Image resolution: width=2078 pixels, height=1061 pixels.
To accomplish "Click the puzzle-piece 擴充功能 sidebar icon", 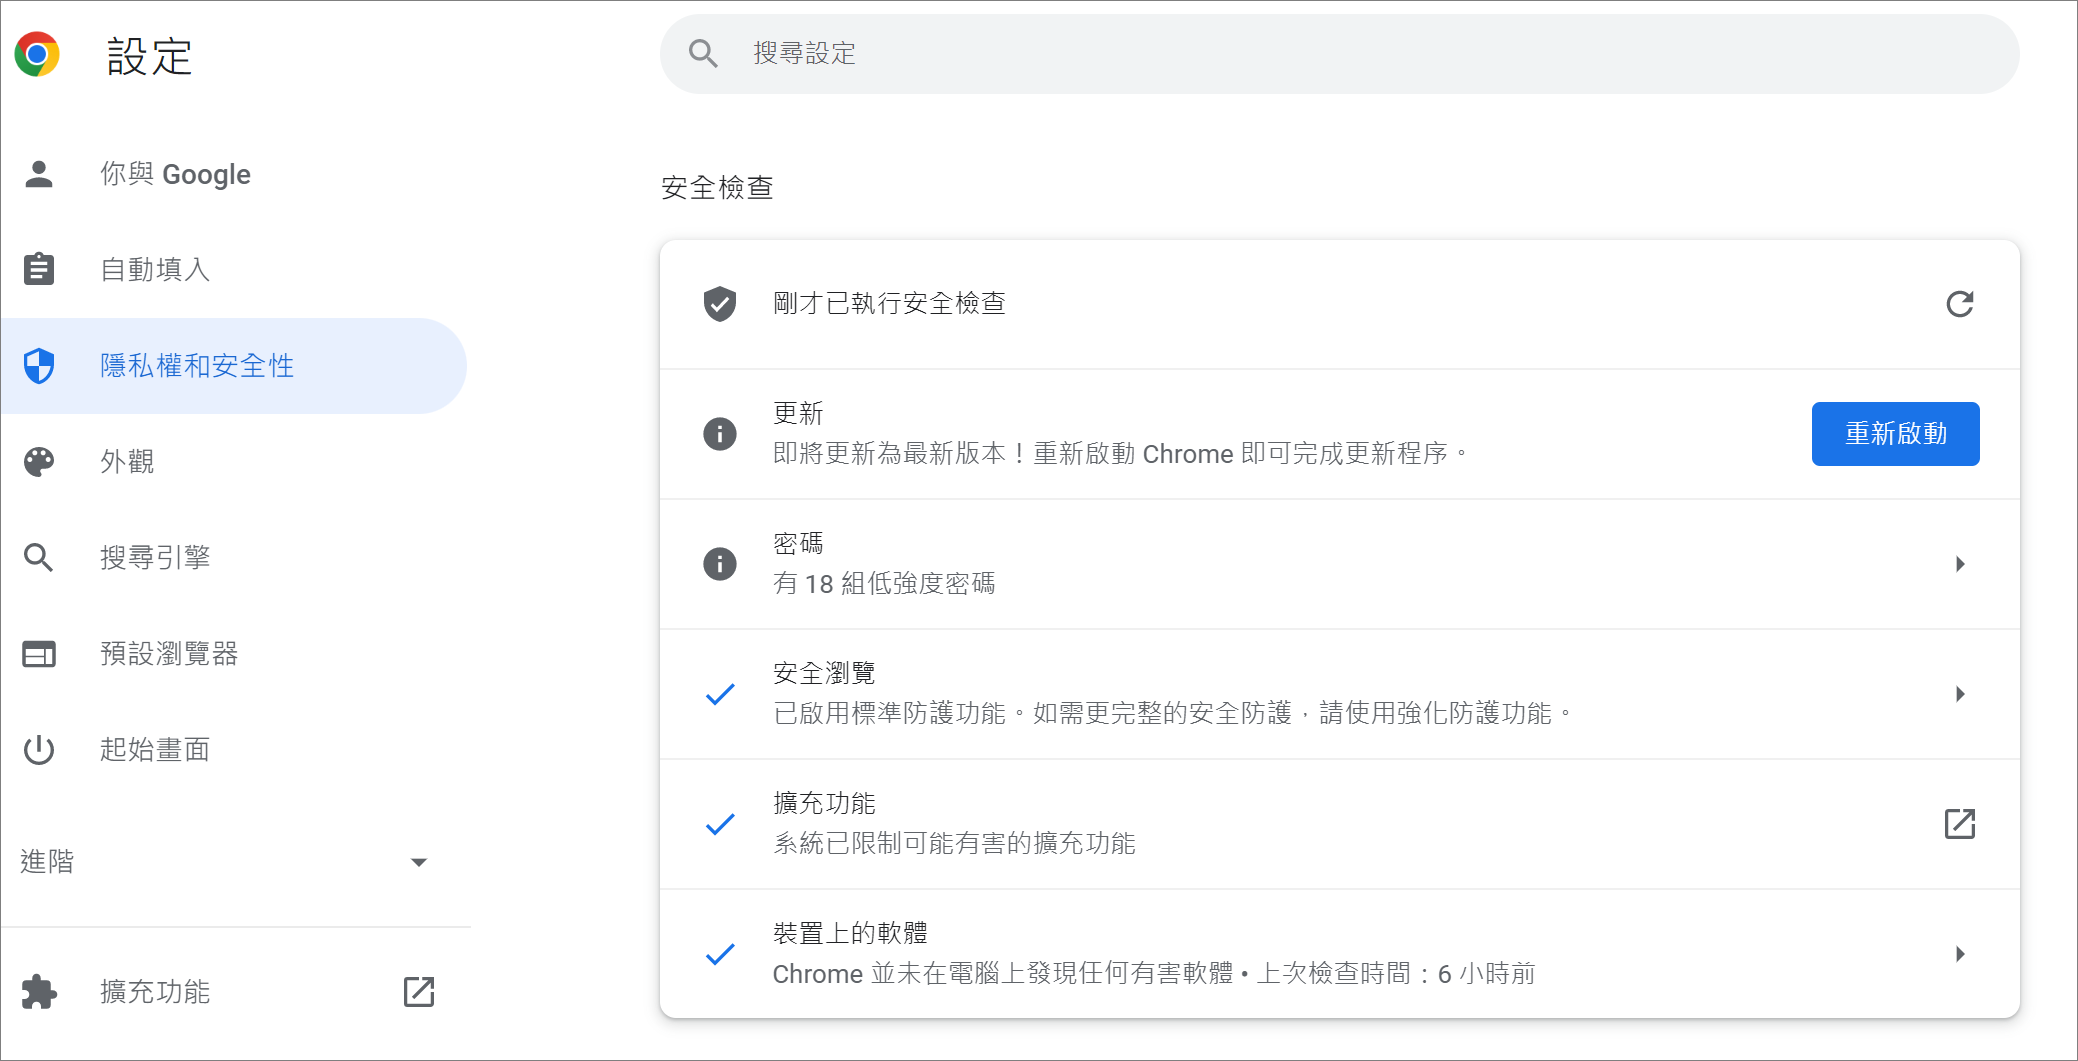I will point(39,992).
